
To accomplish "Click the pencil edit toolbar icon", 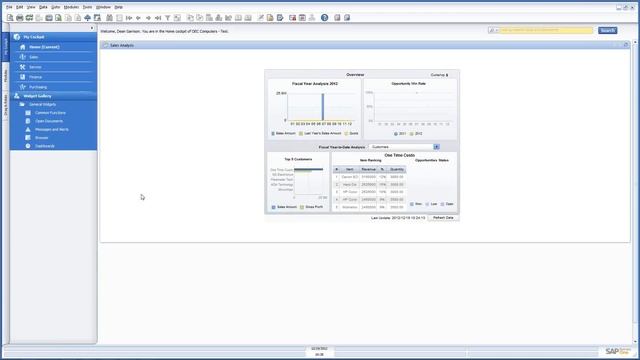I will point(260,18).
